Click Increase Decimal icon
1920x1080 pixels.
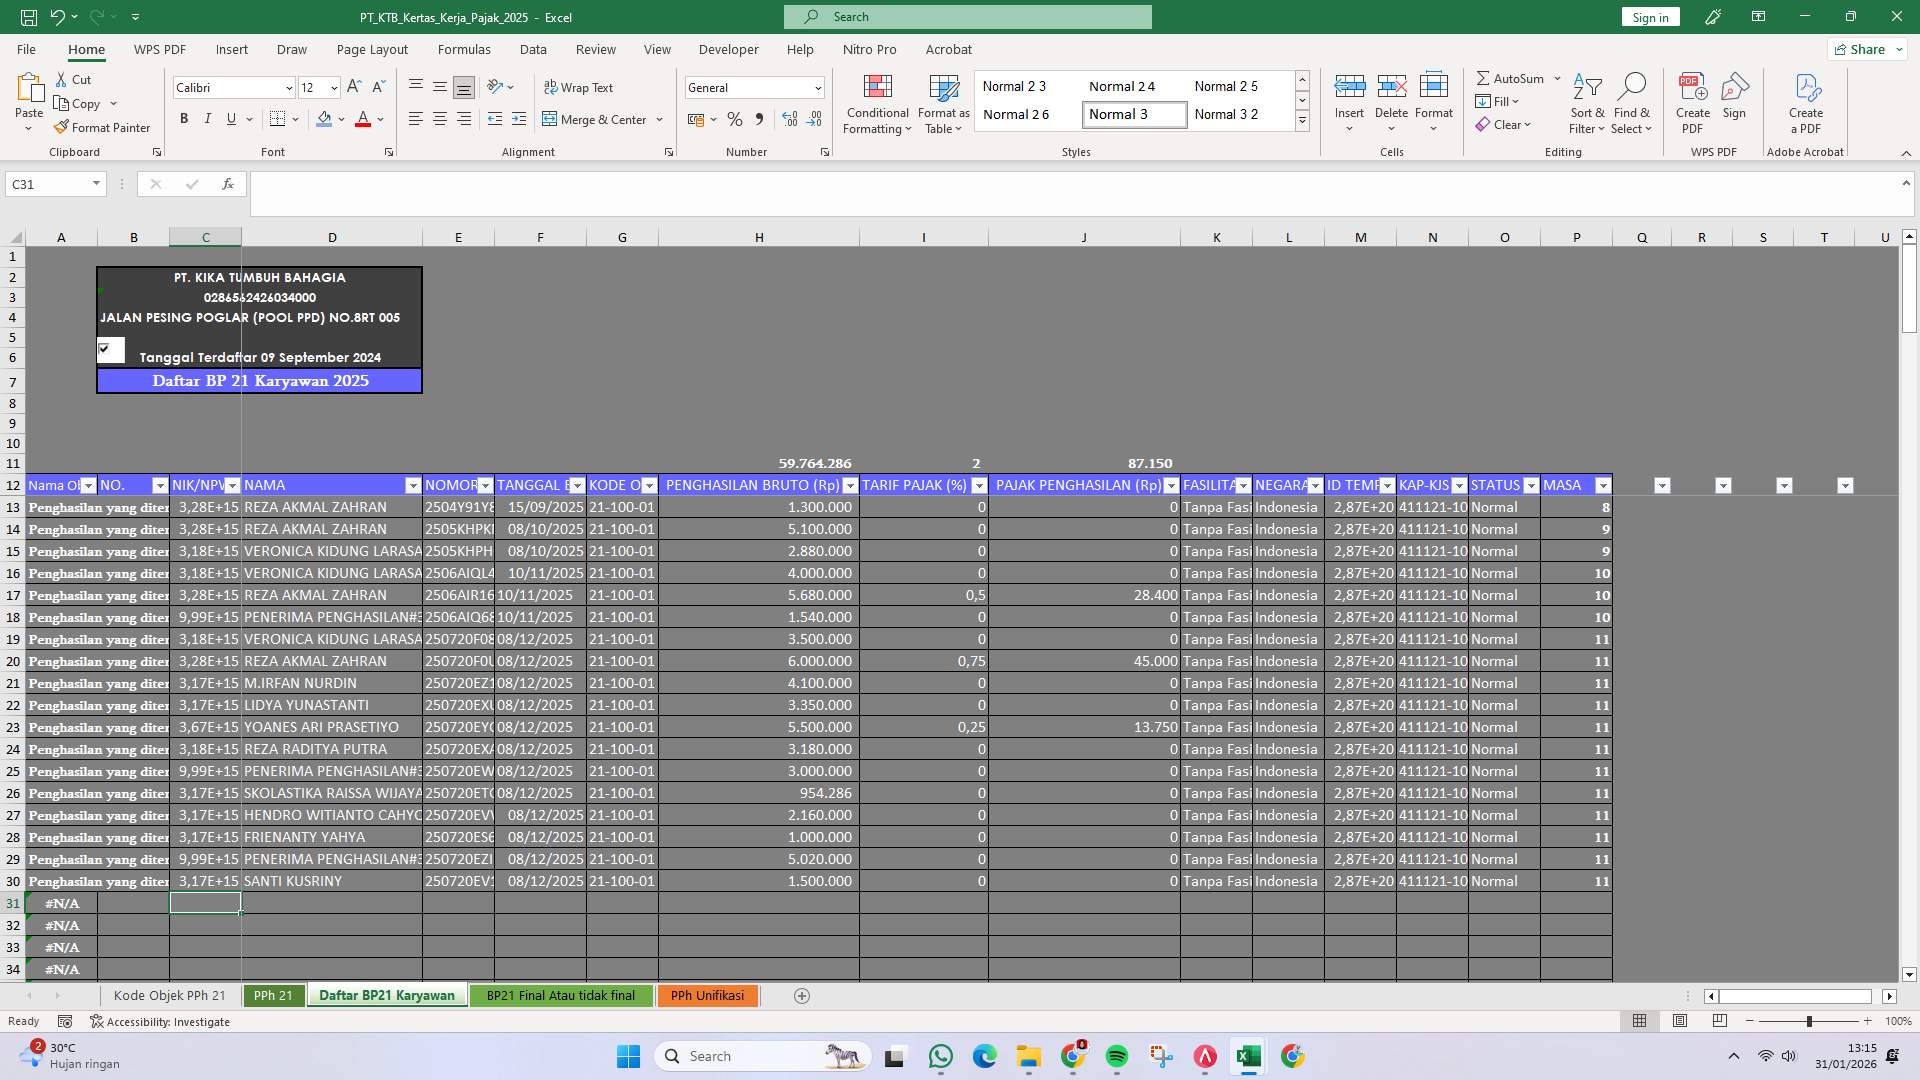tap(790, 119)
